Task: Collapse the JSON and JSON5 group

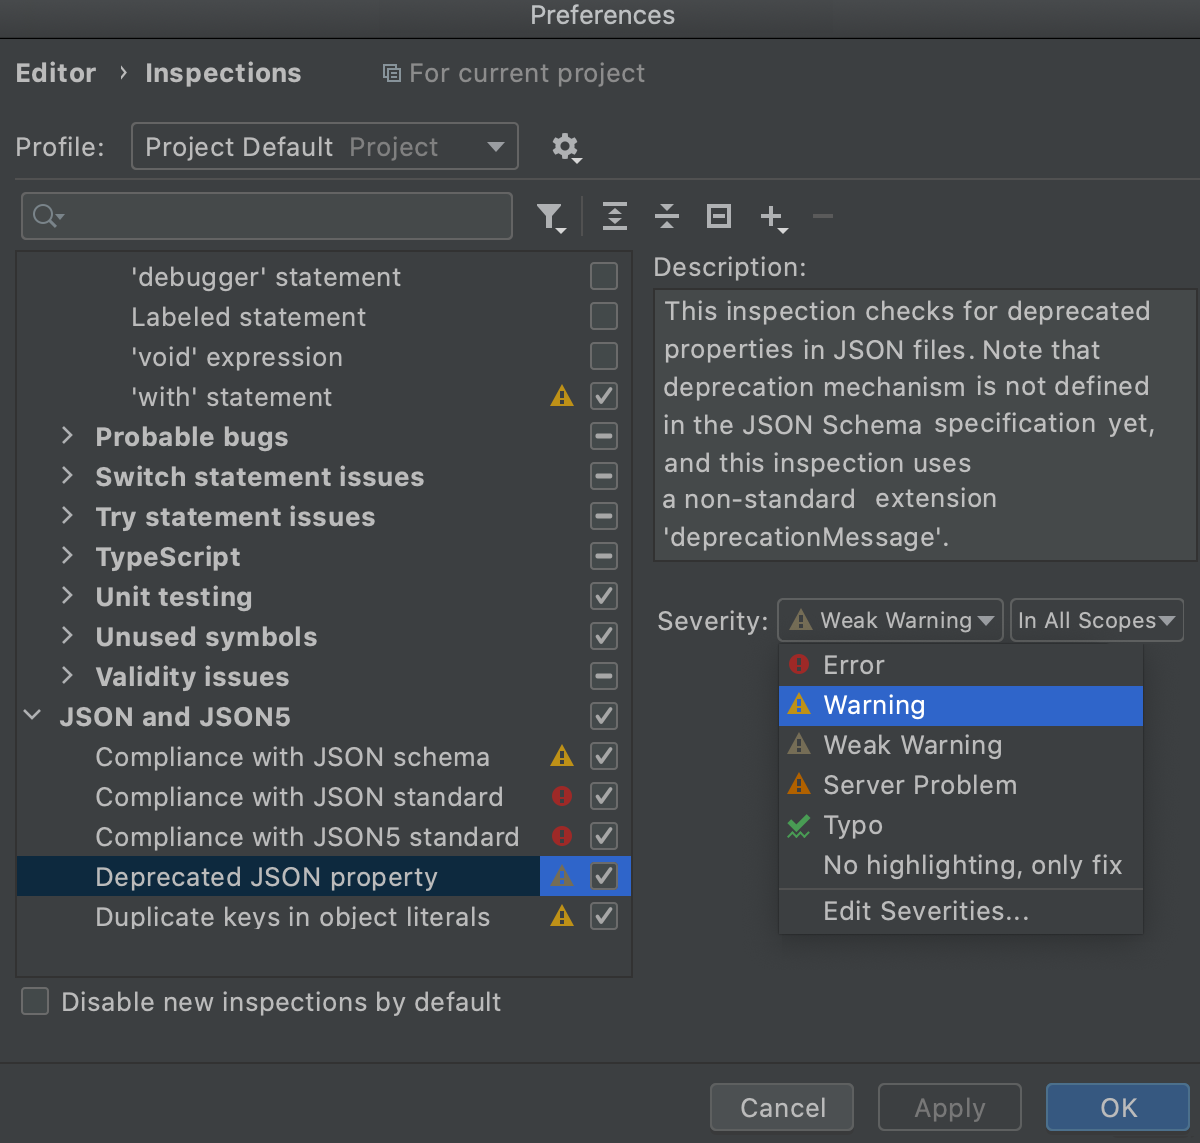Action: coord(32,716)
